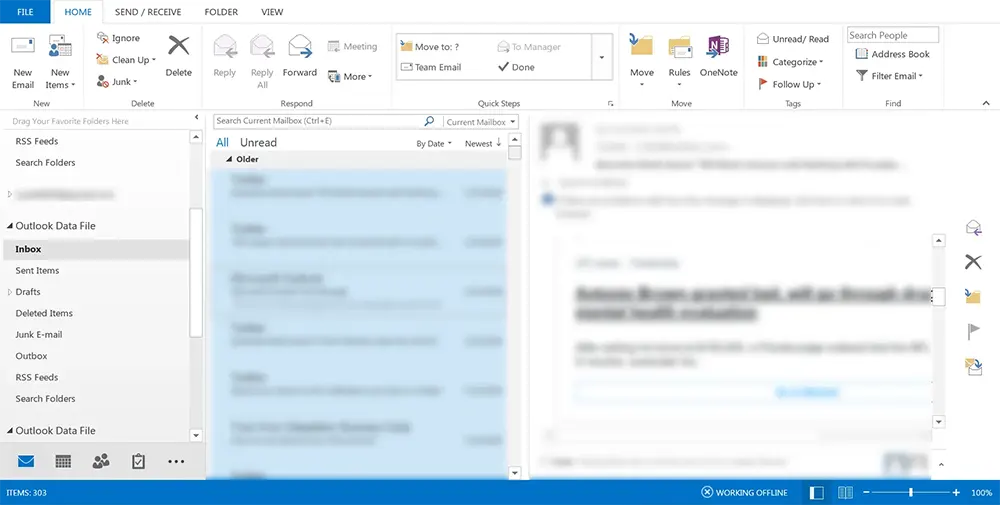
Task: Click the Search Current Mailbox field
Action: click(318, 121)
